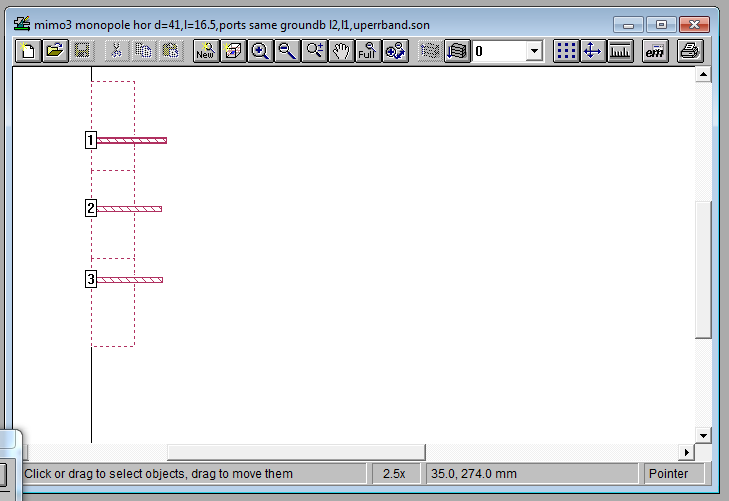Screen dimensions: 729x501
Task: Click vertical scrollbar up arrow
Action: coord(703,74)
